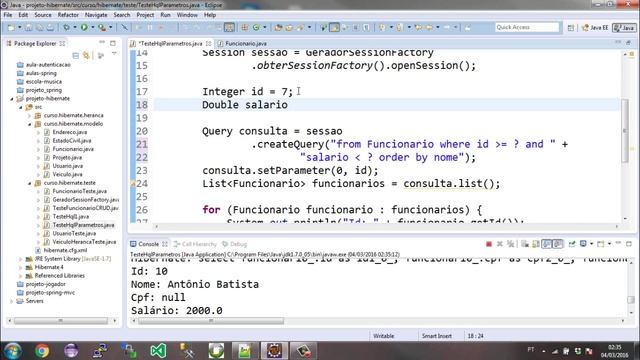
Task: Select Endereco.java in Package Explorer
Action: point(69,132)
